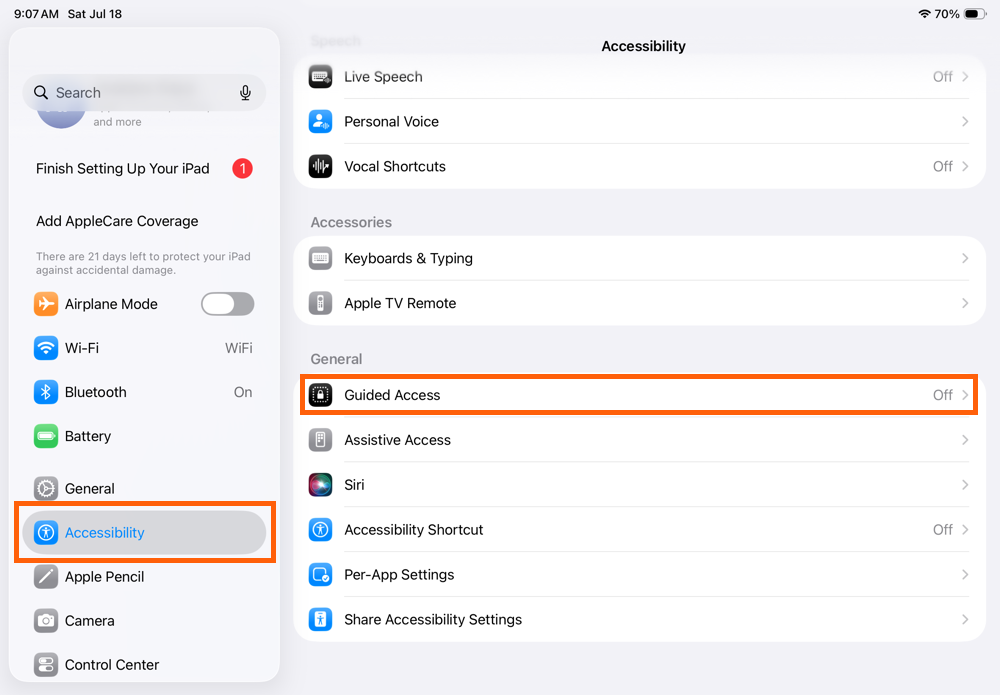
Task: Tap the Assistive Access icon
Action: point(320,440)
